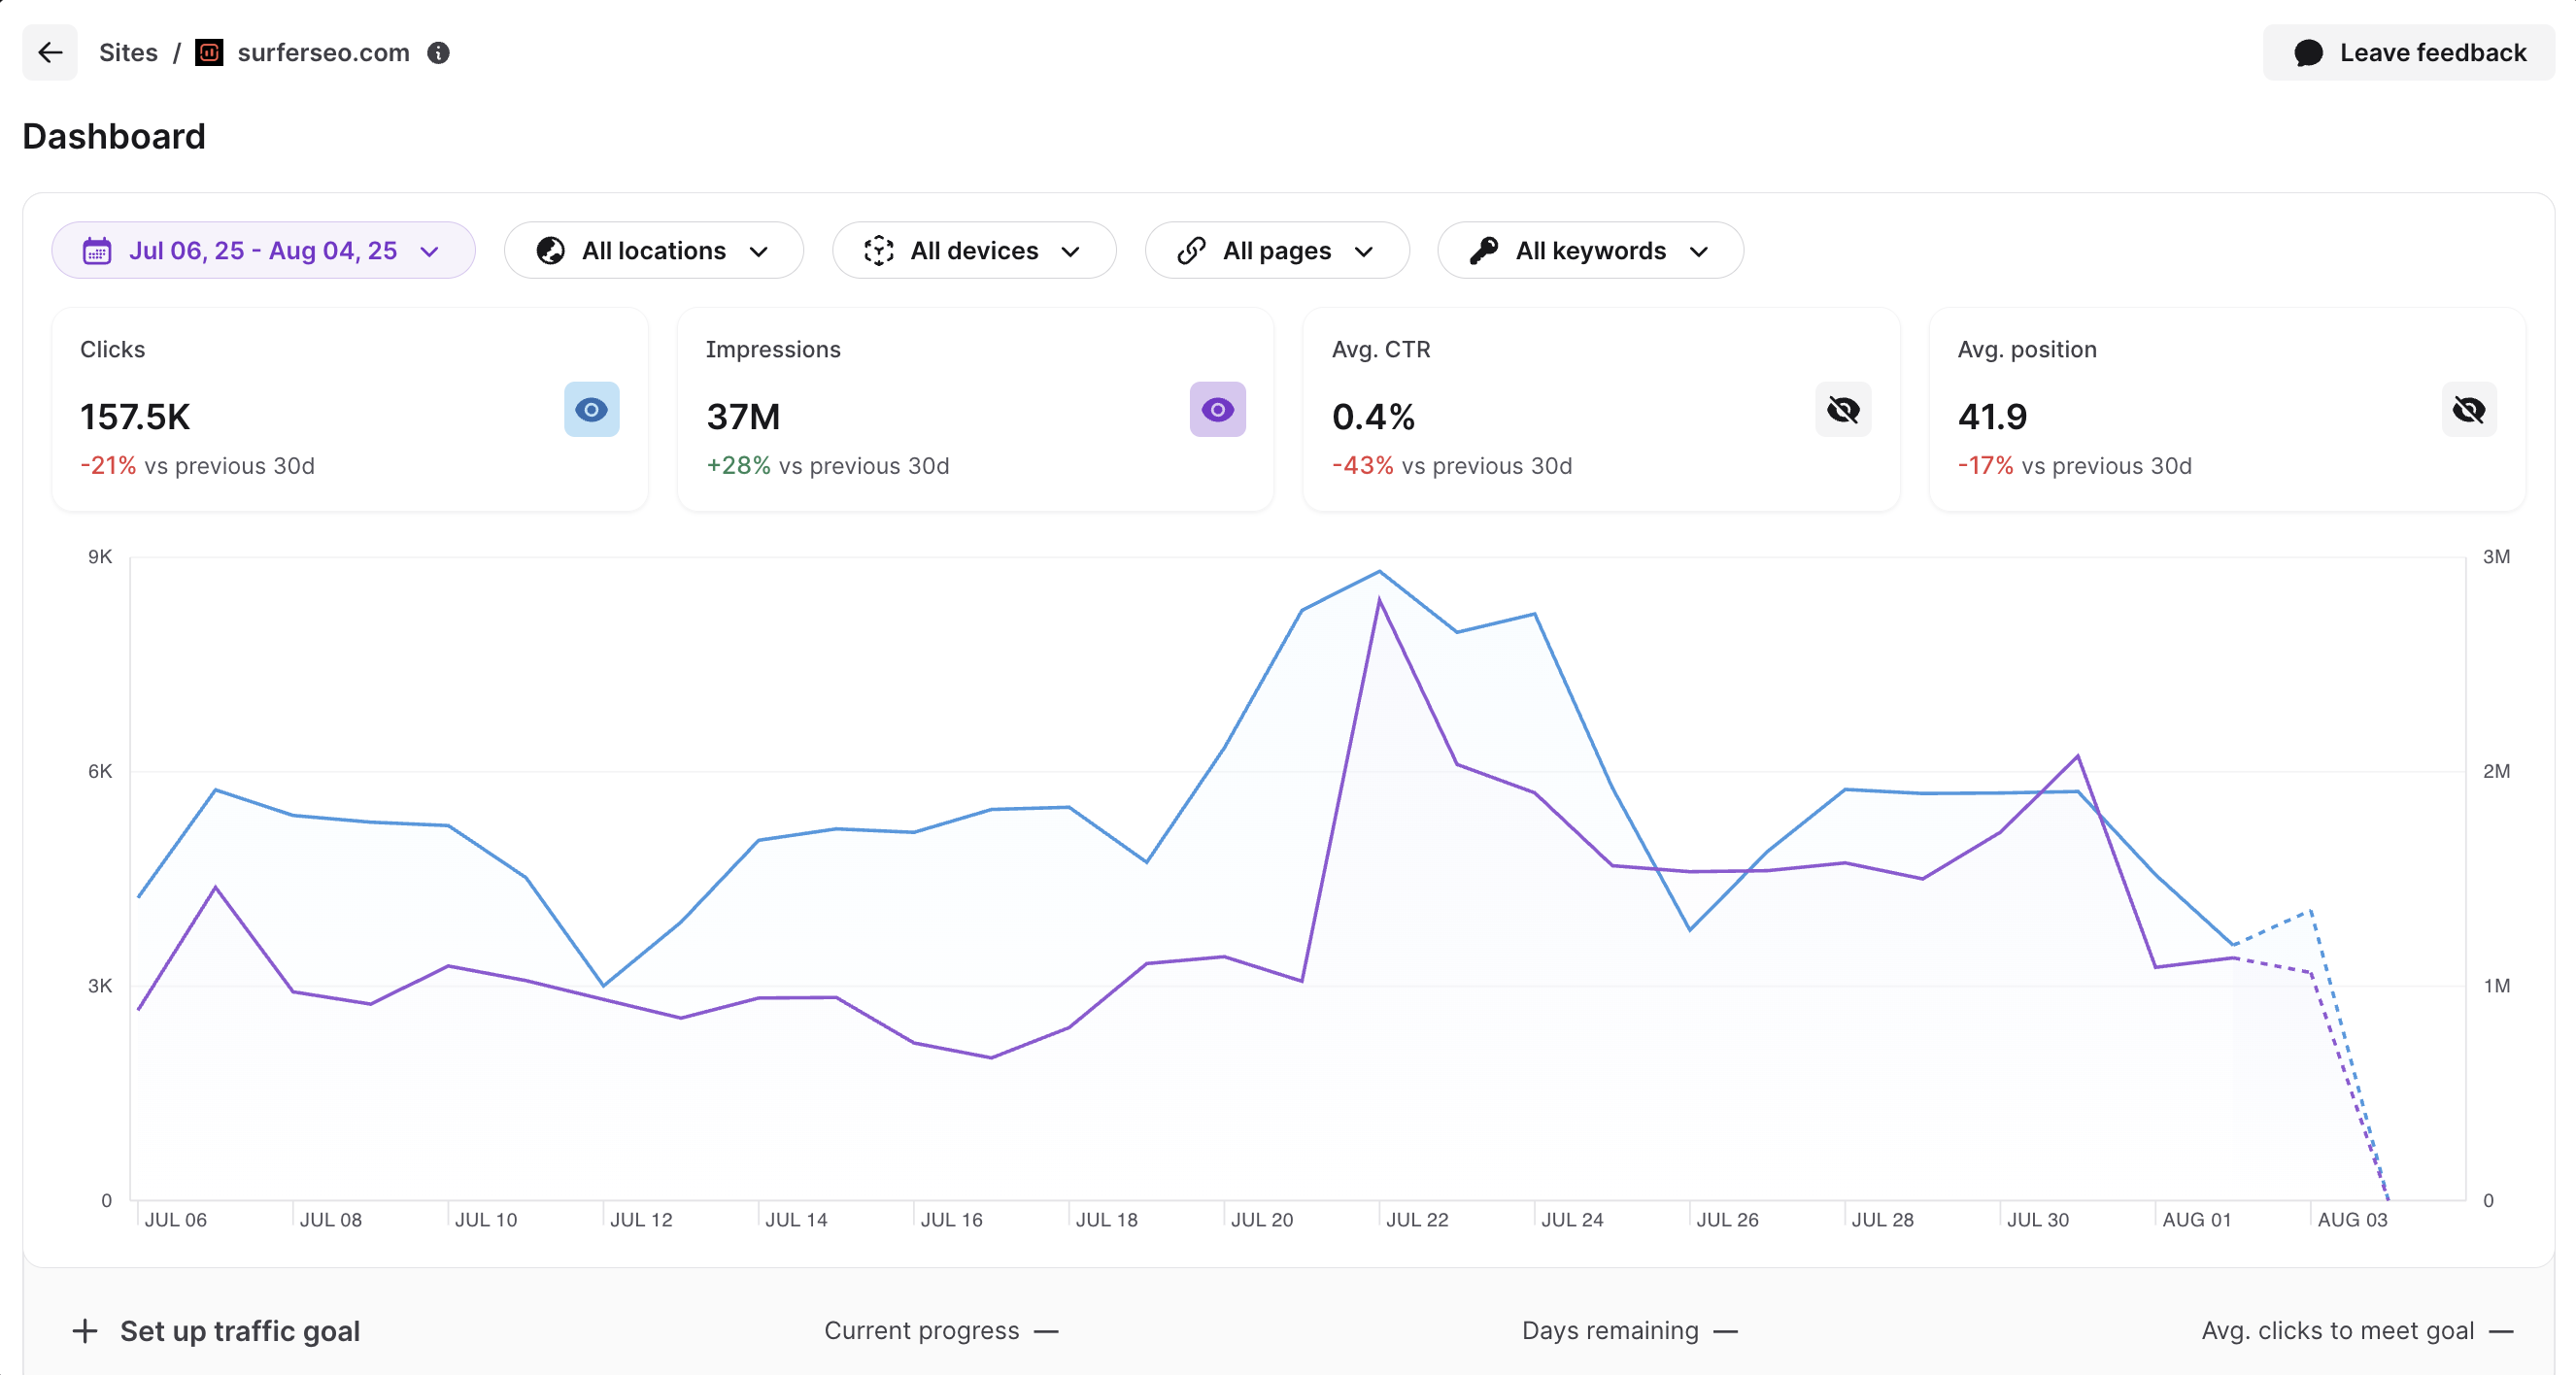Expand the All keywords dropdown chevron
2576x1375 pixels.
point(1699,252)
